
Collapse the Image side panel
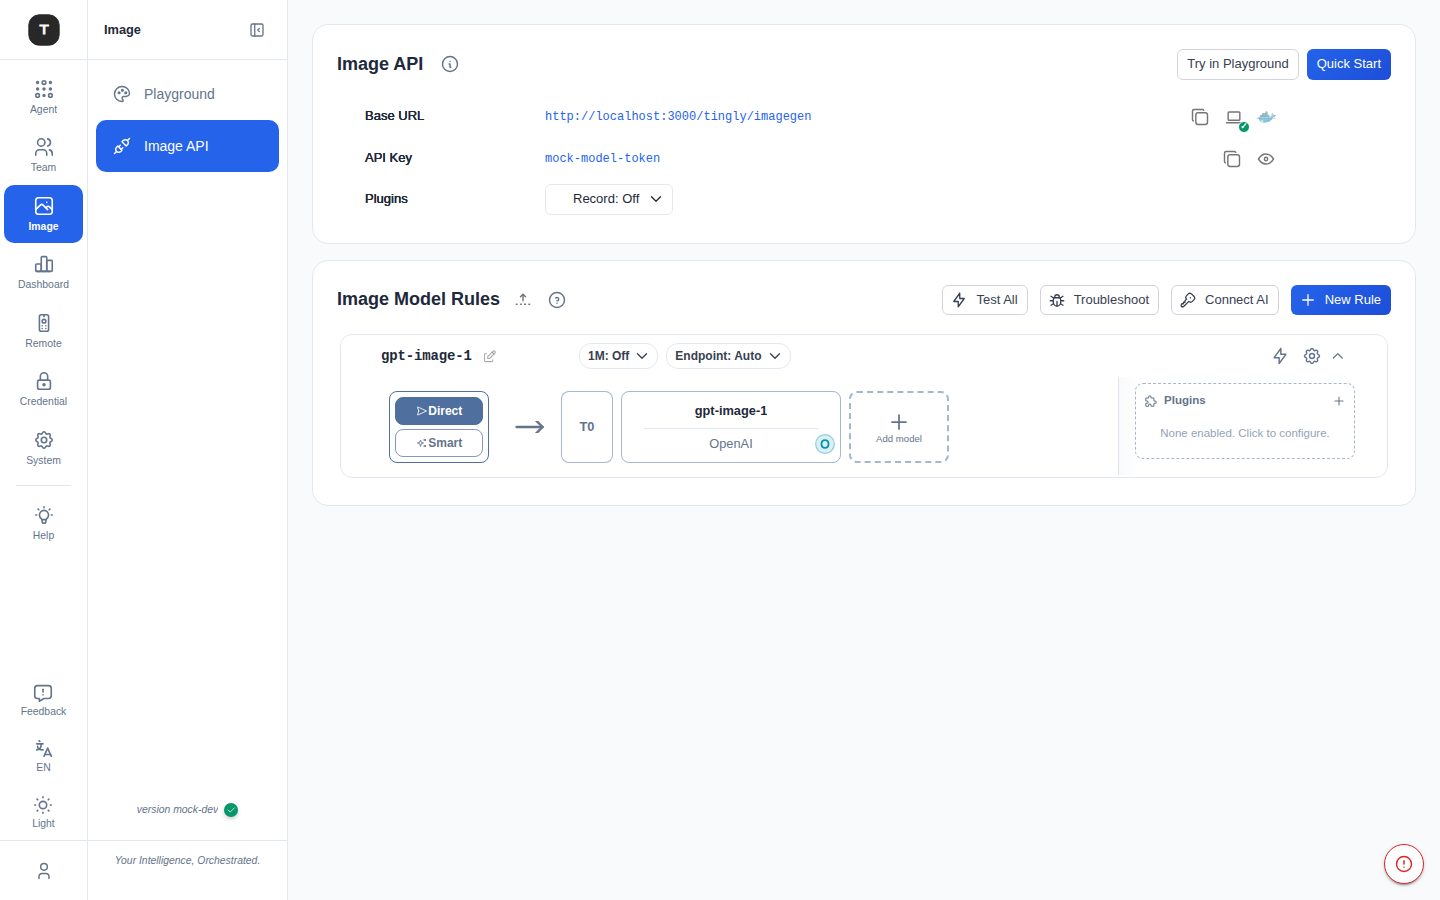point(257,30)
